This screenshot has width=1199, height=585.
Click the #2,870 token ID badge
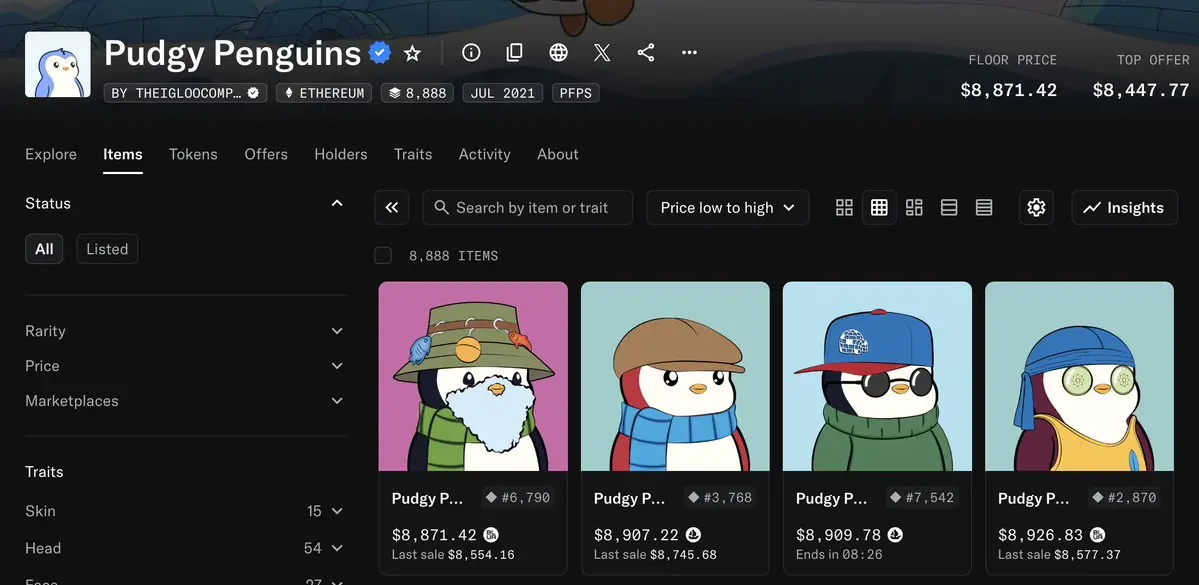click(x=1123, y=498)
